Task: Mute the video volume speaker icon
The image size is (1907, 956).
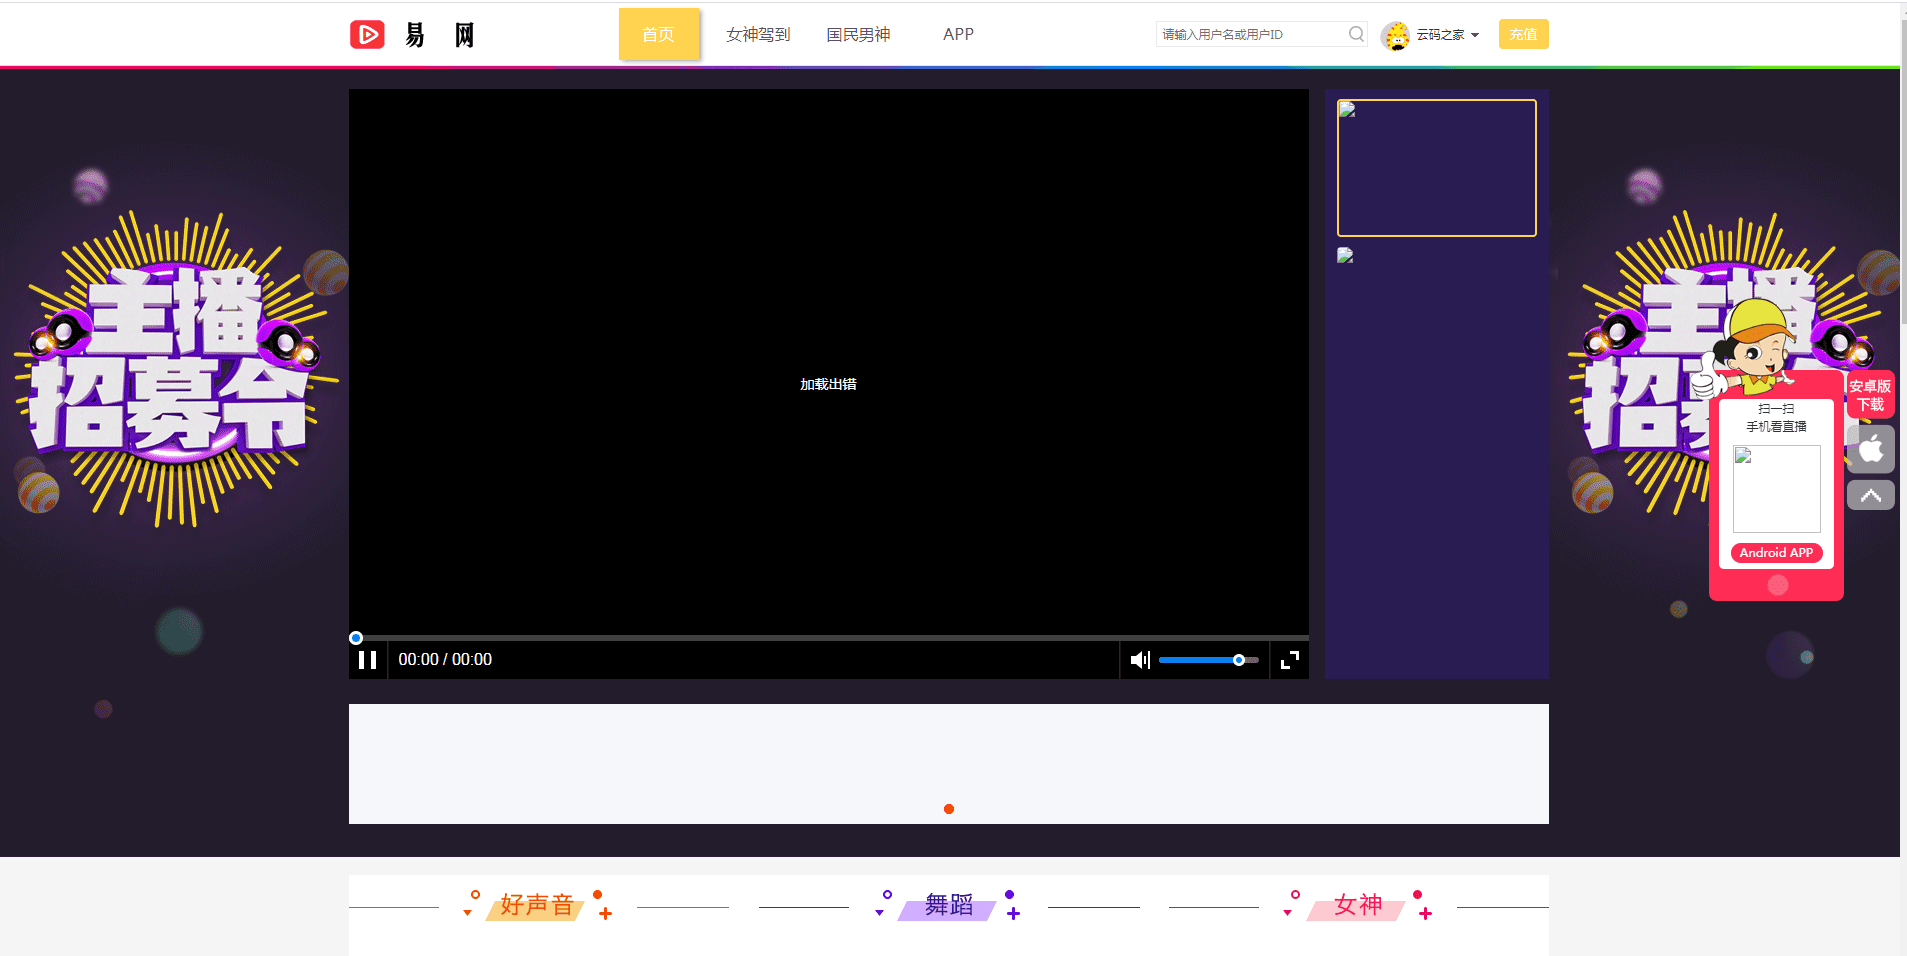Action: 1139,660
